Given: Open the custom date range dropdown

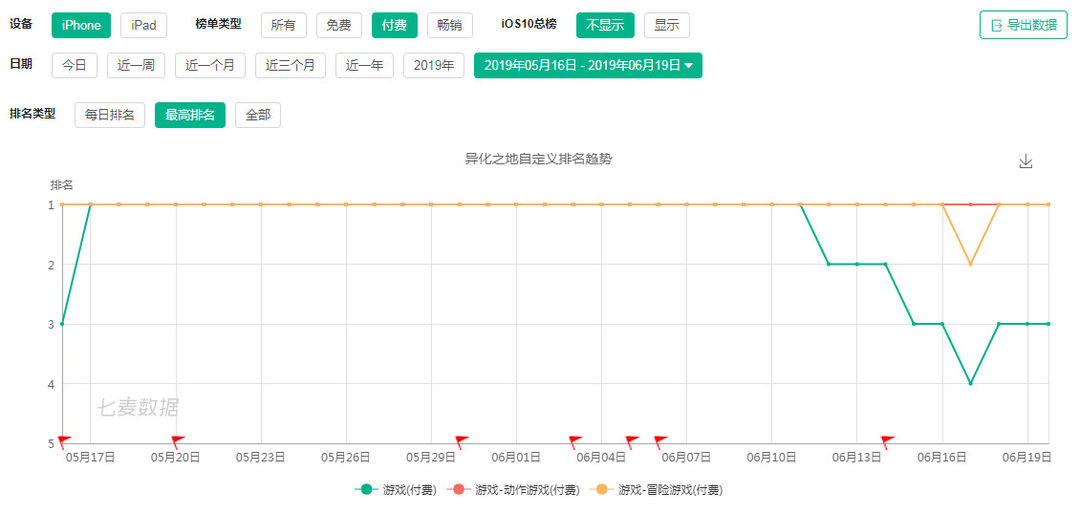Looking at the screenshot, I should (588, 65).
